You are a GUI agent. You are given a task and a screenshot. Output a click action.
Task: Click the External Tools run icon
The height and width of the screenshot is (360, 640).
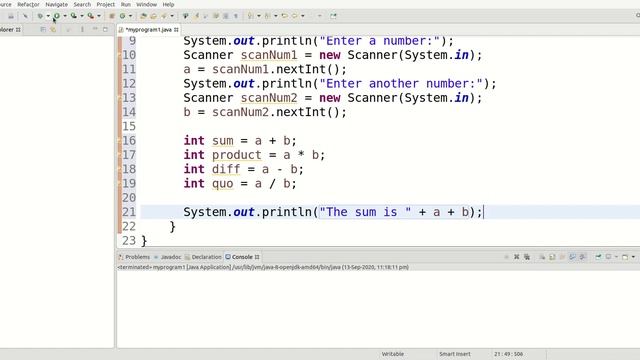pos(91,16)
